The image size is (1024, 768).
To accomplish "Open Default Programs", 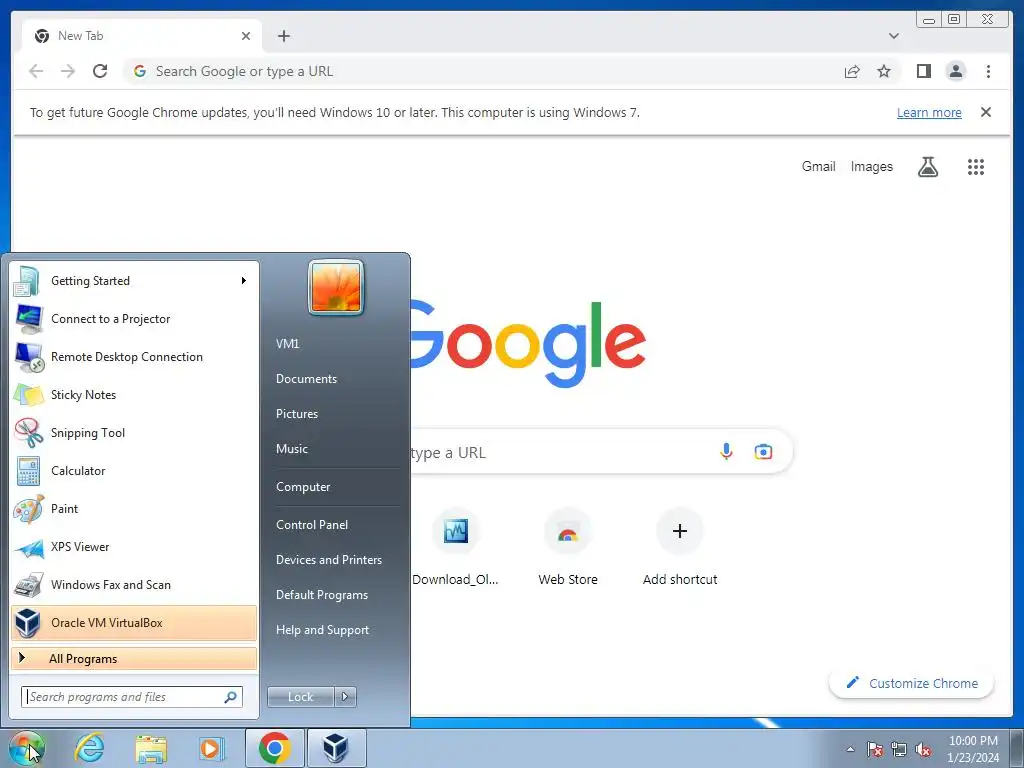I will [x=321, y=595].
